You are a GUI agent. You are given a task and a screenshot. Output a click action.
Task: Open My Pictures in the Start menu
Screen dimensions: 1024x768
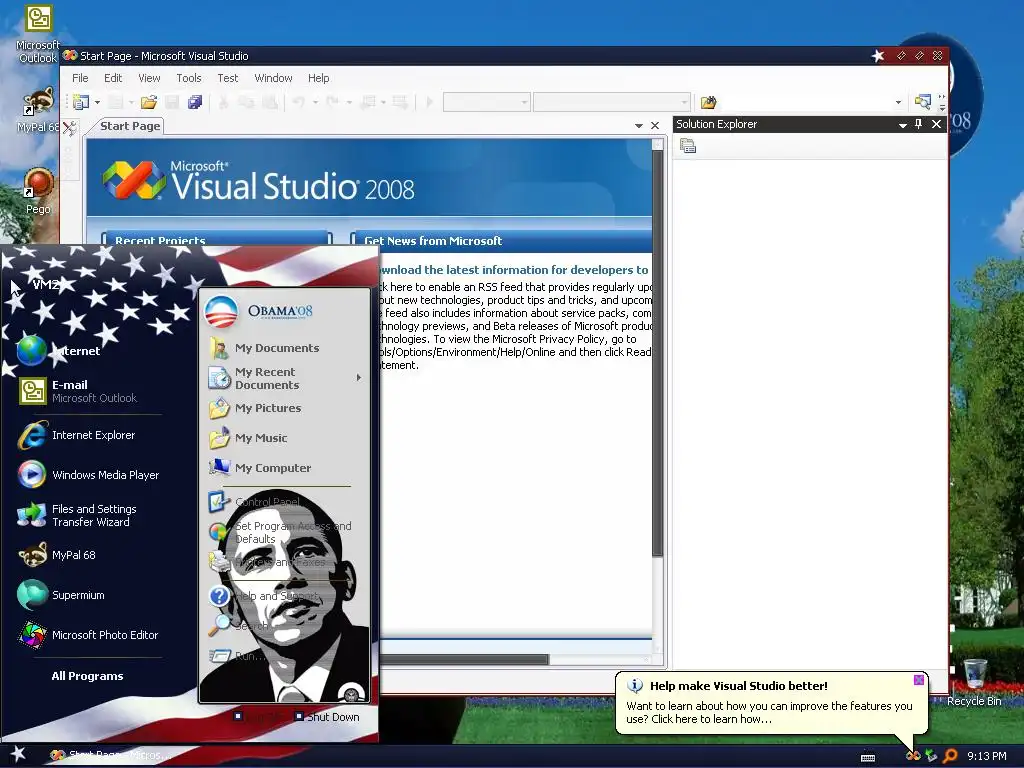coord(255,408)
